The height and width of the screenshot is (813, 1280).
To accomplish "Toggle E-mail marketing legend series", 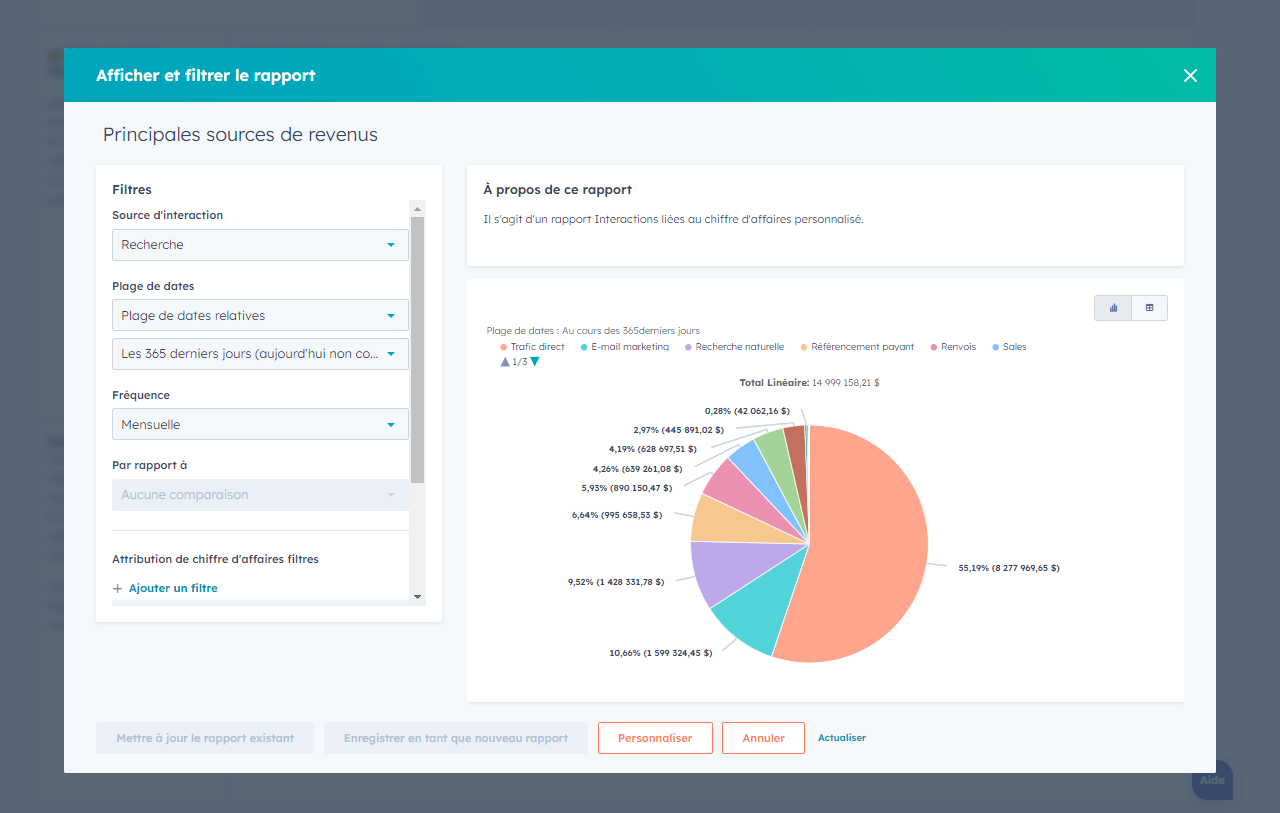I will point(623,347).
